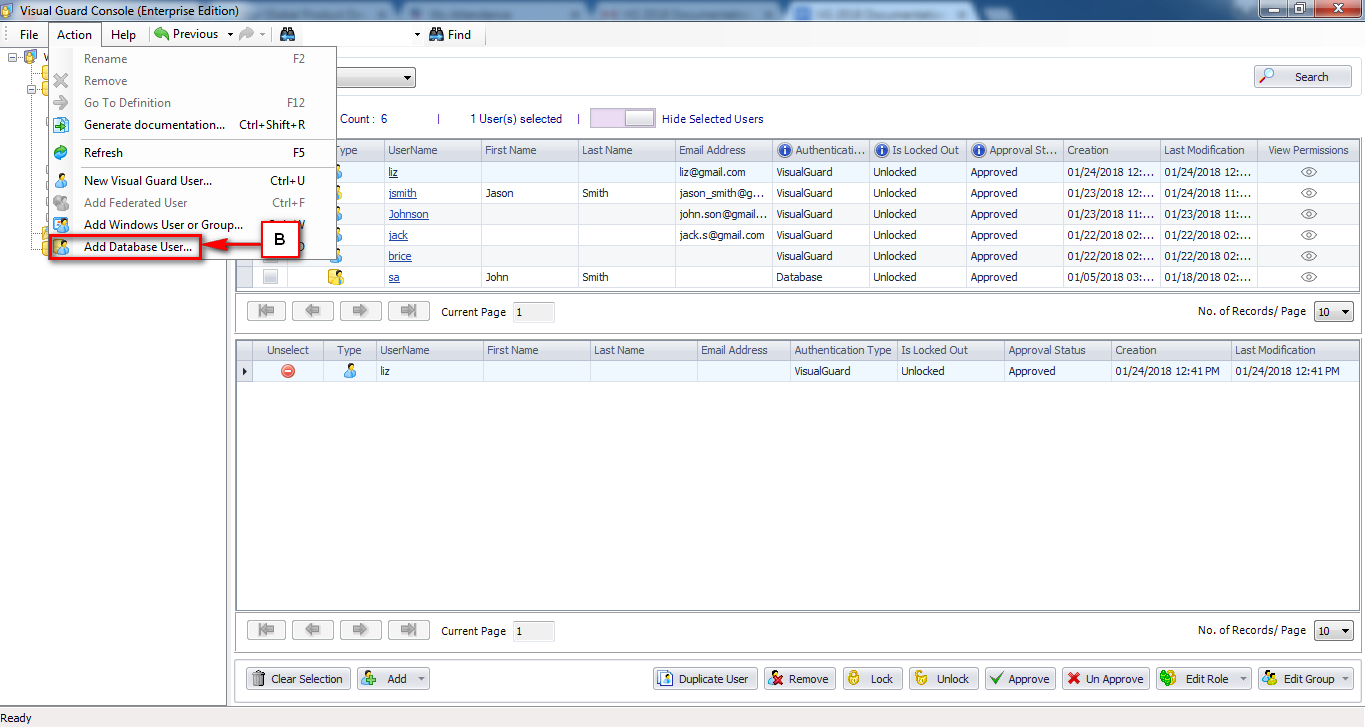Click the upper Current Page input field
1365x728 pixels.
pos(534,312)
